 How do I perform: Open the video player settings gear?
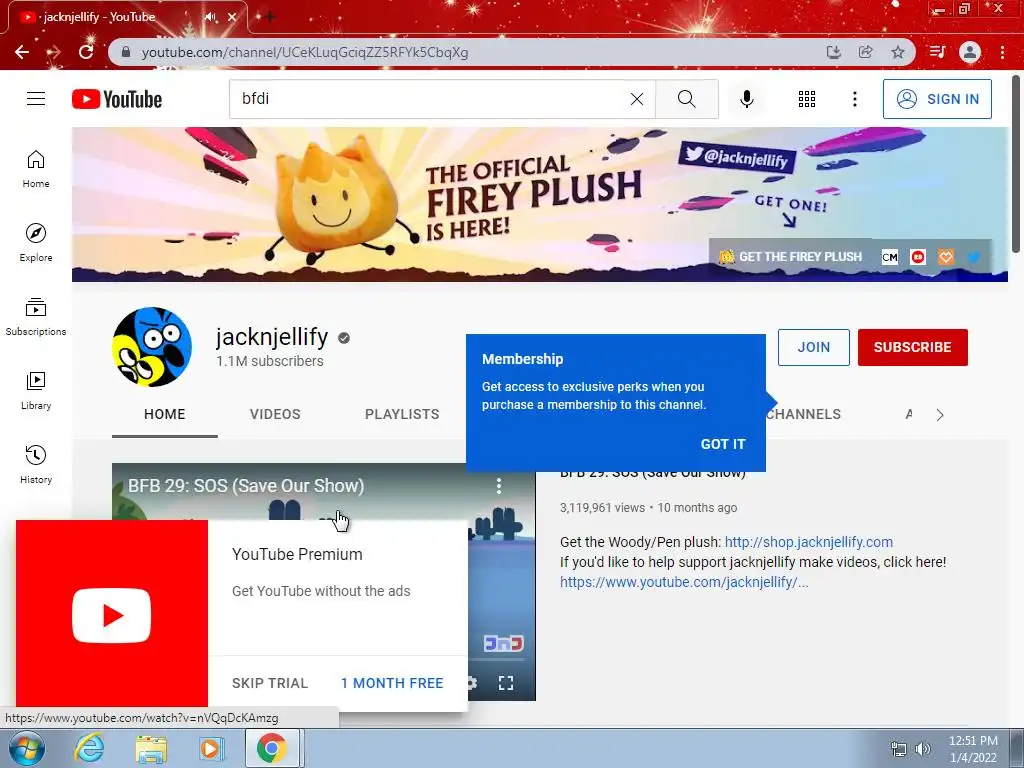(x=472, y=683)
